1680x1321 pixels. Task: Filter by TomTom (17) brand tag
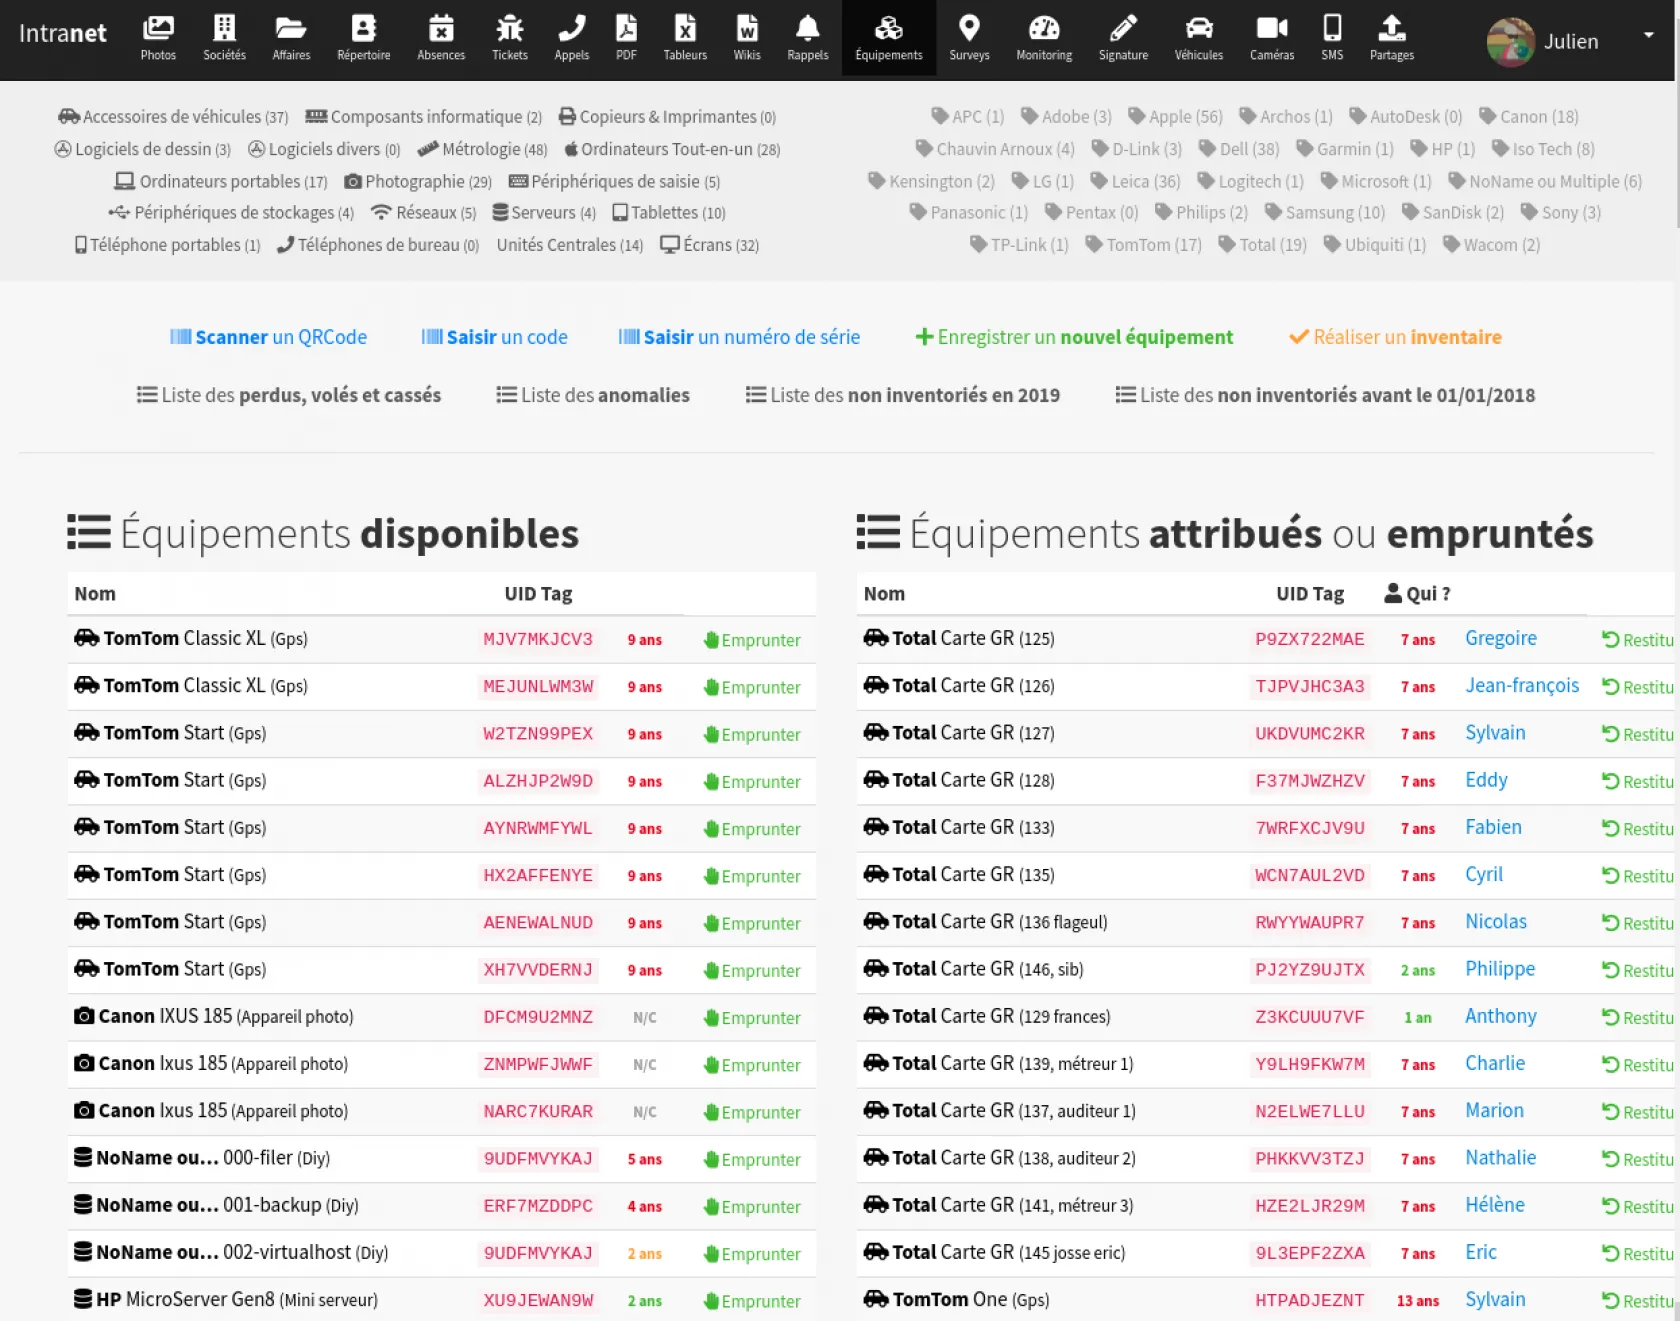(1143, 245)
